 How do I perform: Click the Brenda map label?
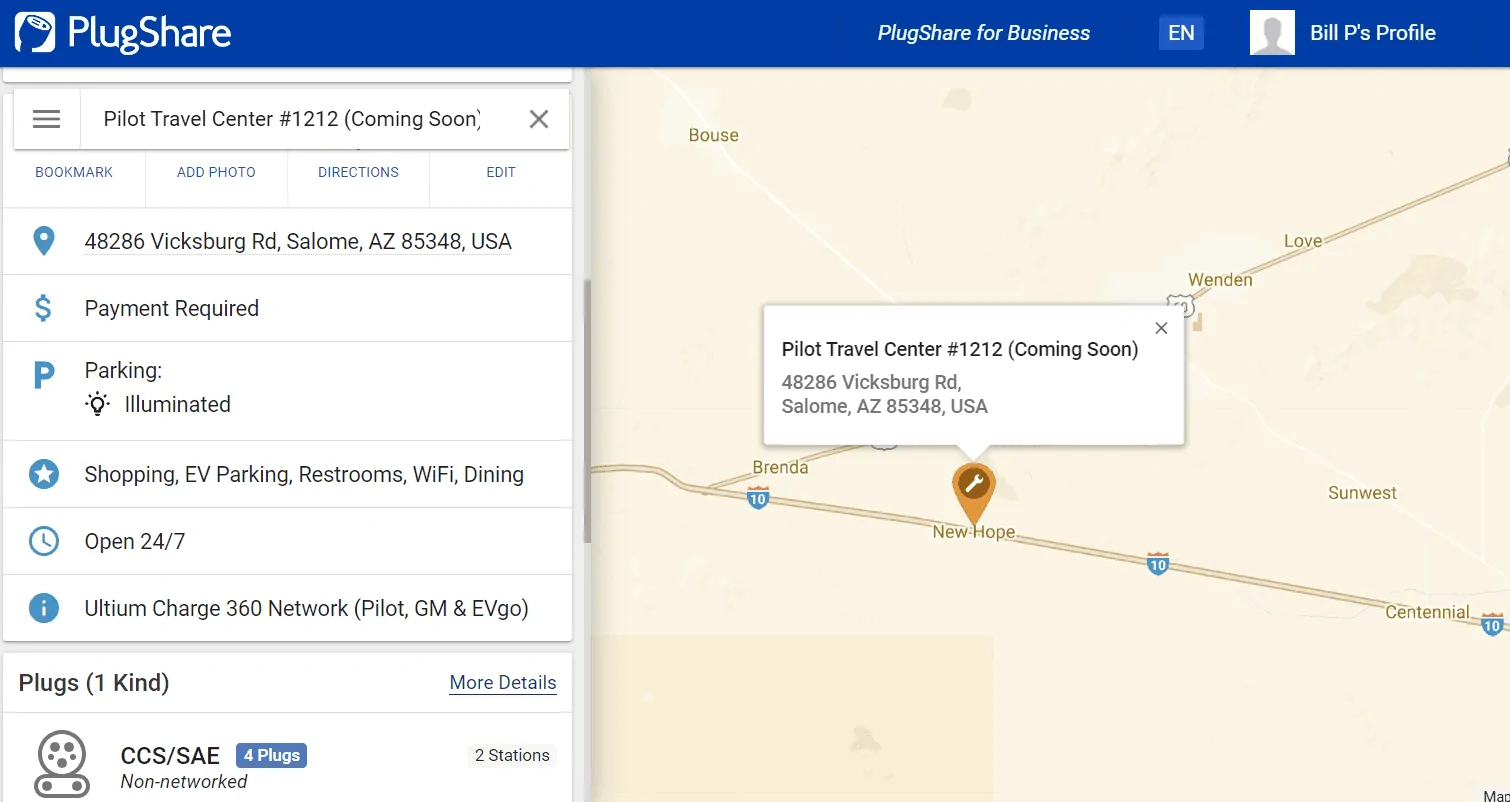pyautogui.click(x=780, y=467)
